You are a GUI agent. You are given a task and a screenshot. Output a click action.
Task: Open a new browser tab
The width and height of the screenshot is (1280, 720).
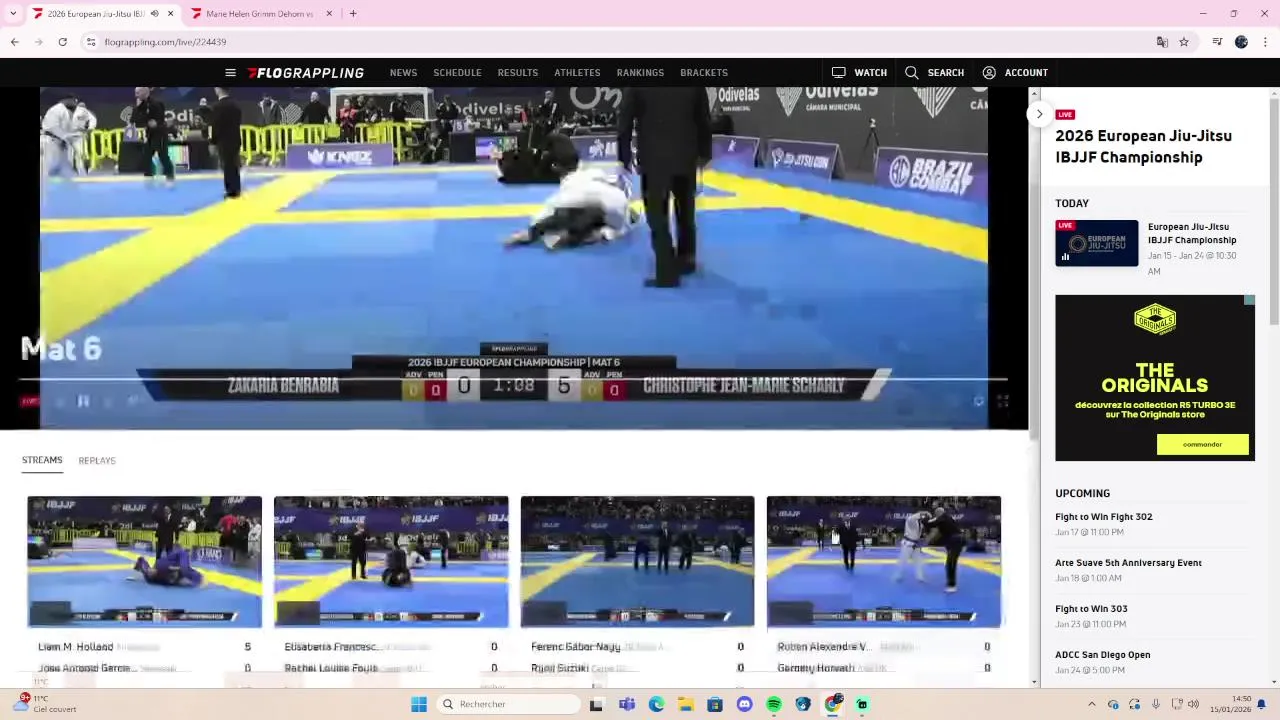click(353, 14)
